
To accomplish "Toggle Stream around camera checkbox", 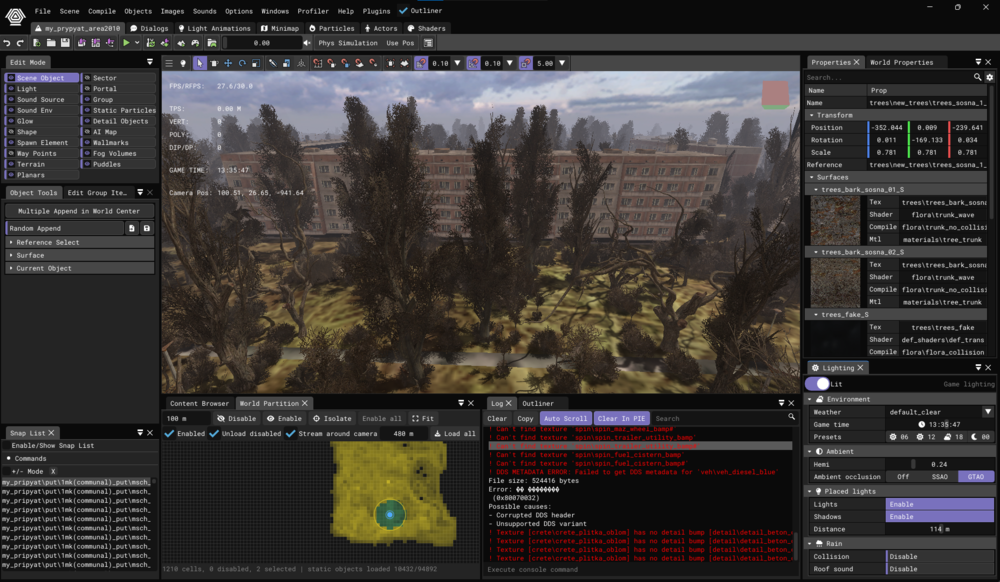I will 291,433.
